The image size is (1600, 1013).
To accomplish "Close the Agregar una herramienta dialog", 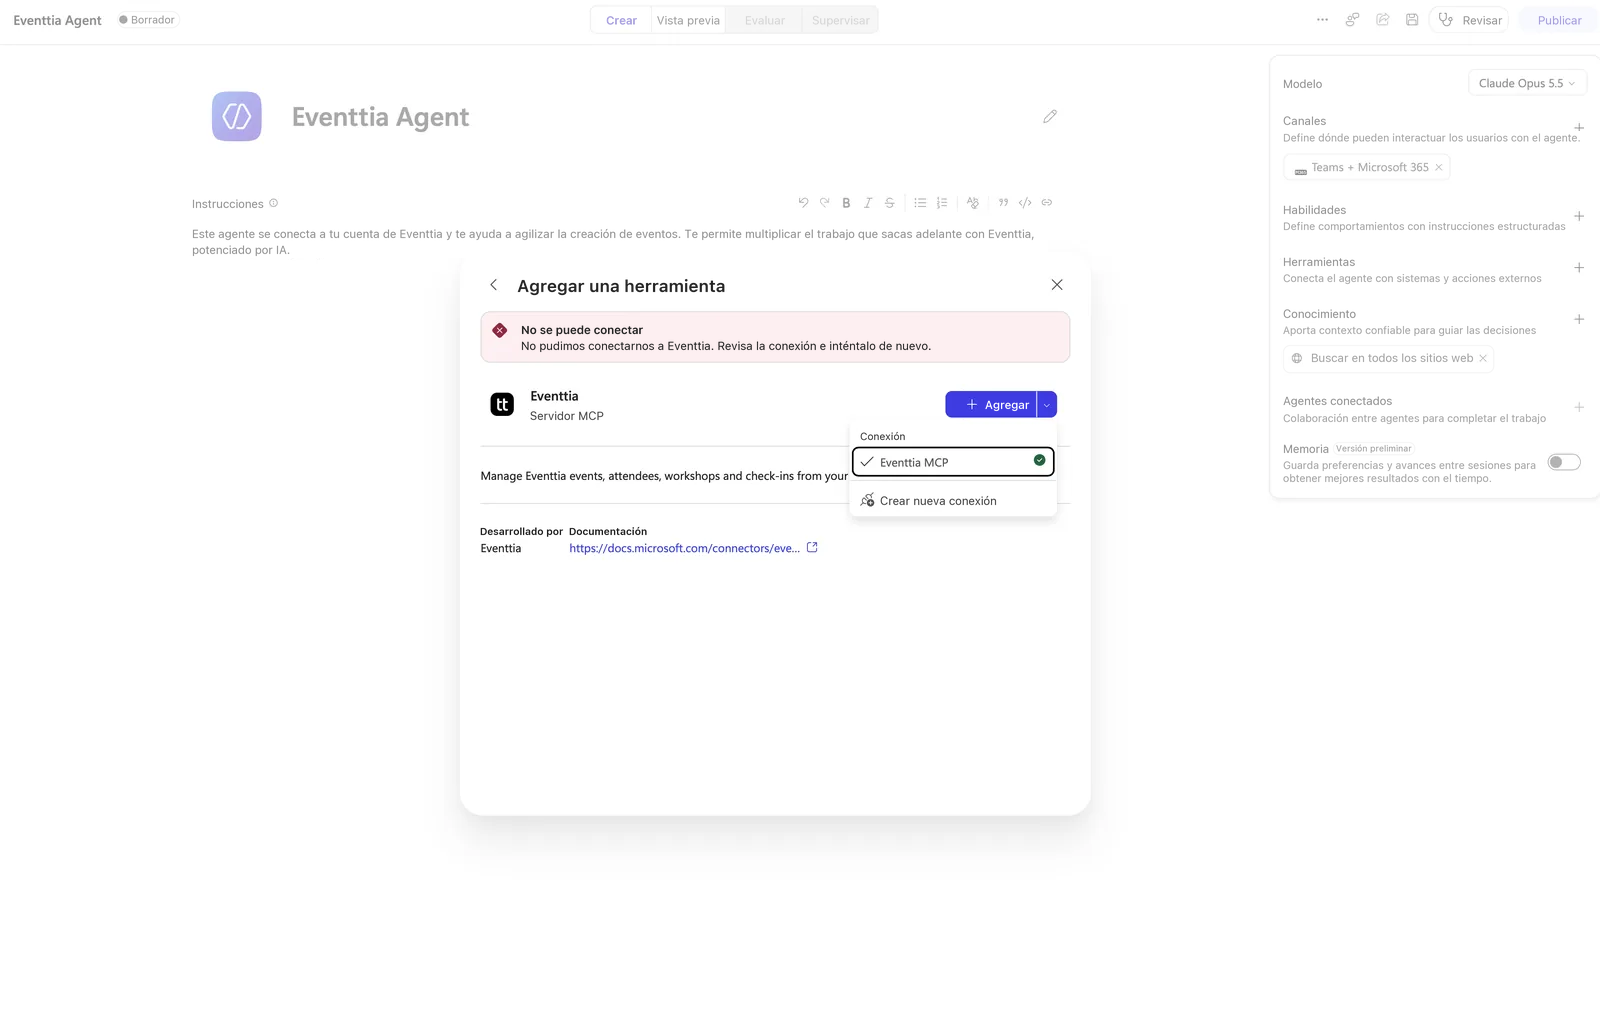I will coord(1057,285).
